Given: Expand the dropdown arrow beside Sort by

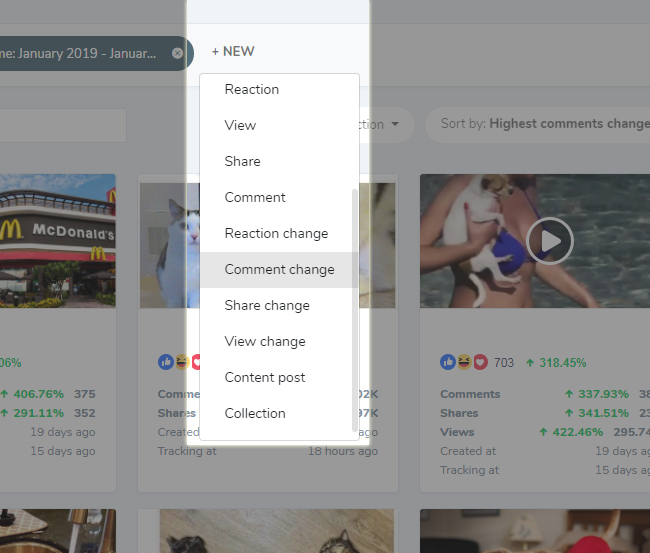Looking at the screenshot, I should point(395,124).
